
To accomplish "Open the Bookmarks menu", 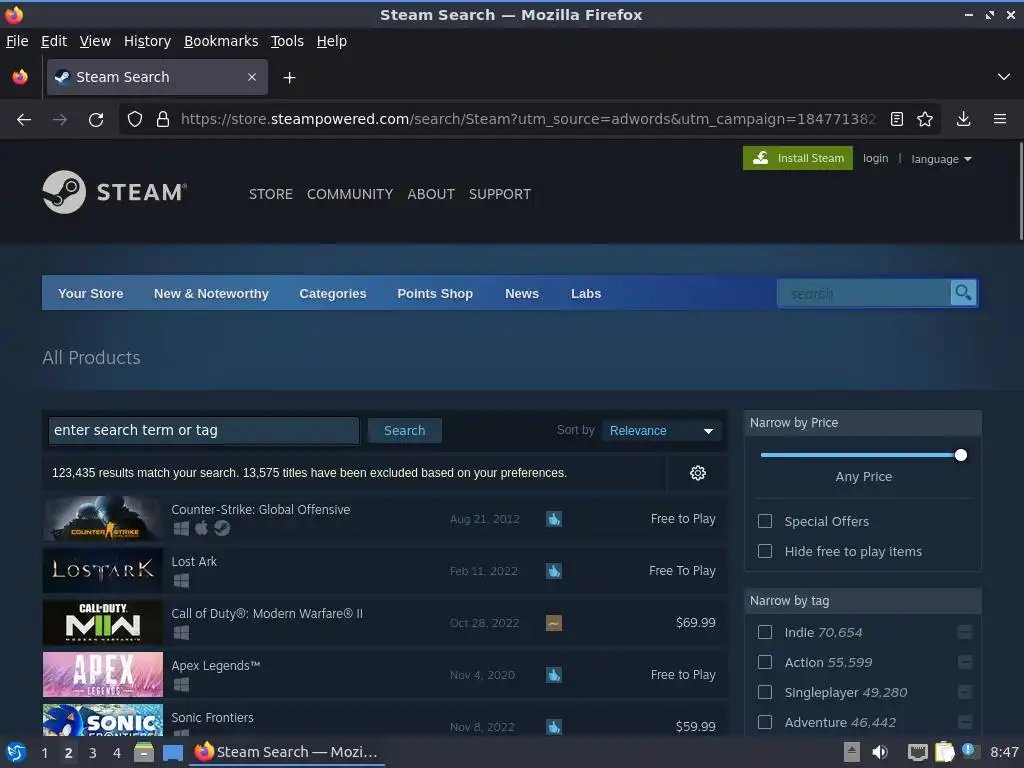I will 221,41.
